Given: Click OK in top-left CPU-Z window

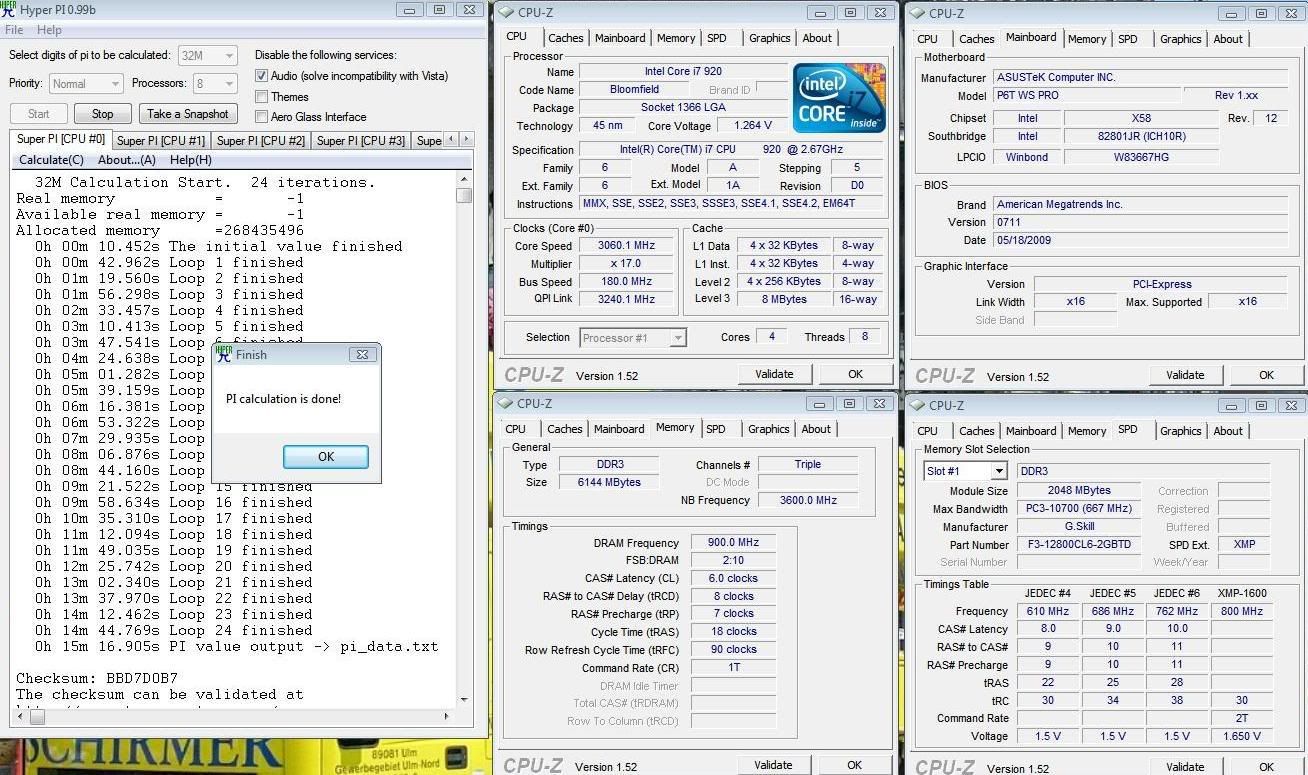Looking at the screenshot, I should coord(855,374).
